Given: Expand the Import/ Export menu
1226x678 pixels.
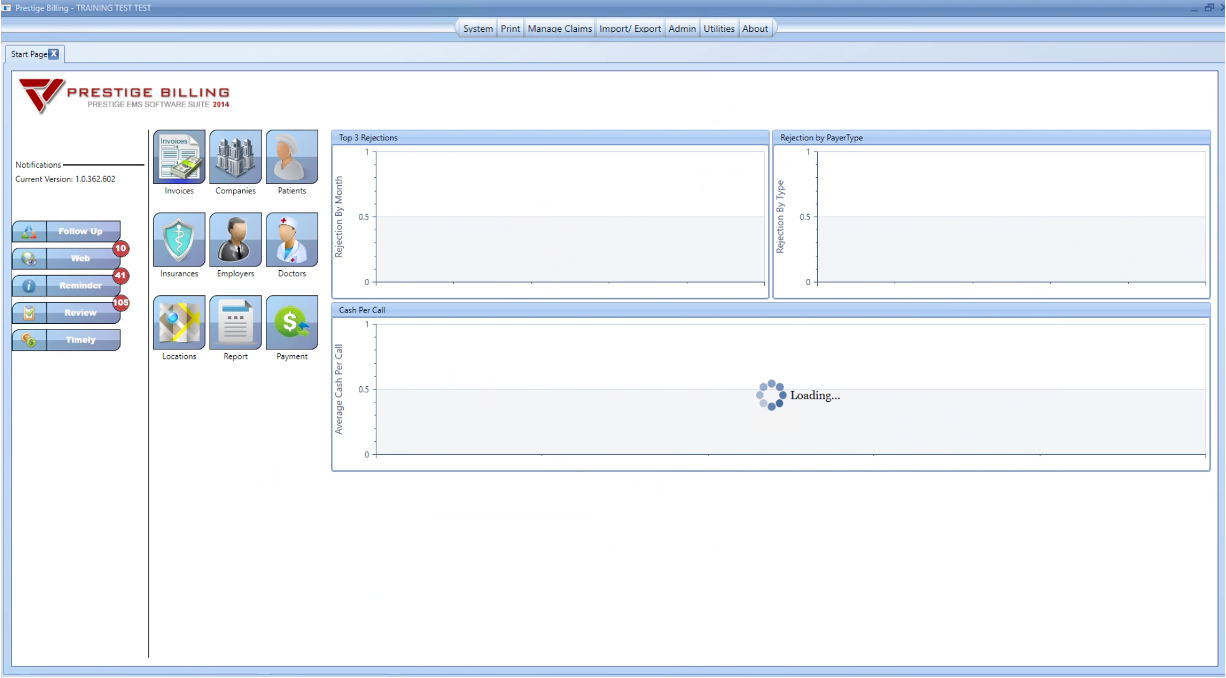Looking at the screenshot, I should 630,29.
